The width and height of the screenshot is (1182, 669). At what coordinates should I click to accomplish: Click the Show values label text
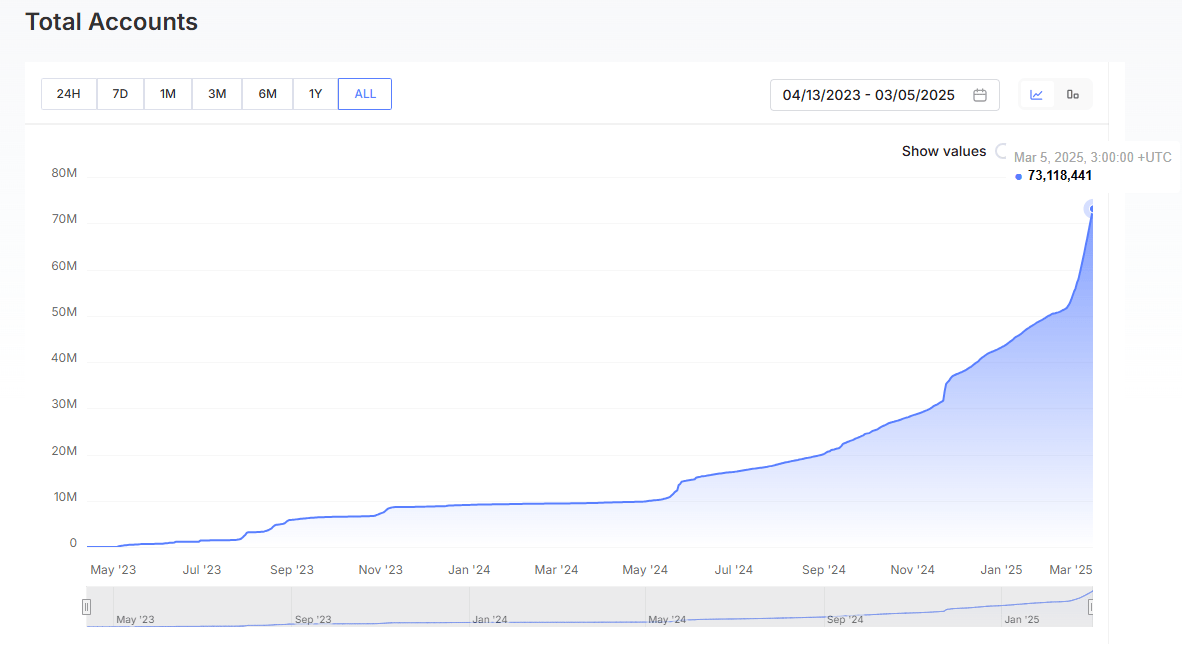coord(943,151)
